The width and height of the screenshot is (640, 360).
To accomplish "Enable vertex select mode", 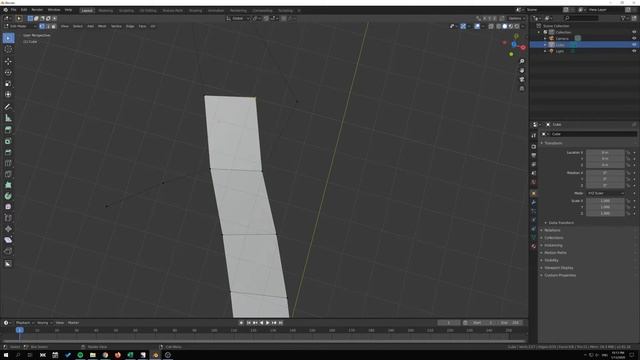I will 42,26.
